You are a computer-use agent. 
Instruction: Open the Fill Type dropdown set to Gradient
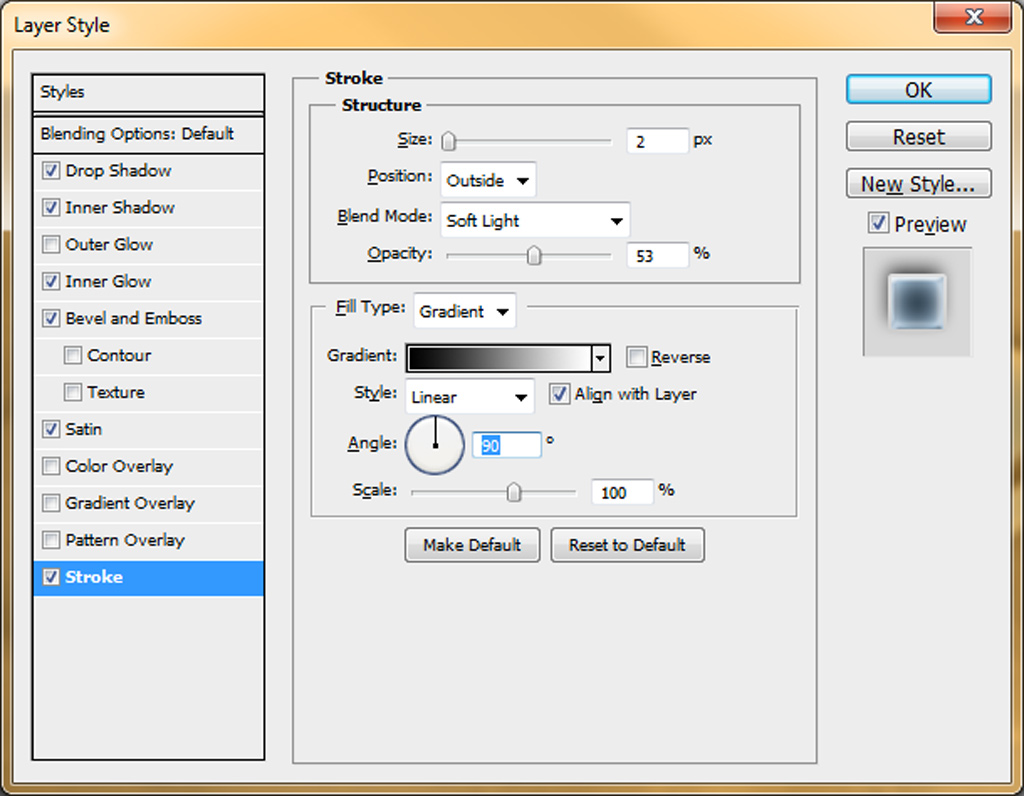click(x=464, y=311)
